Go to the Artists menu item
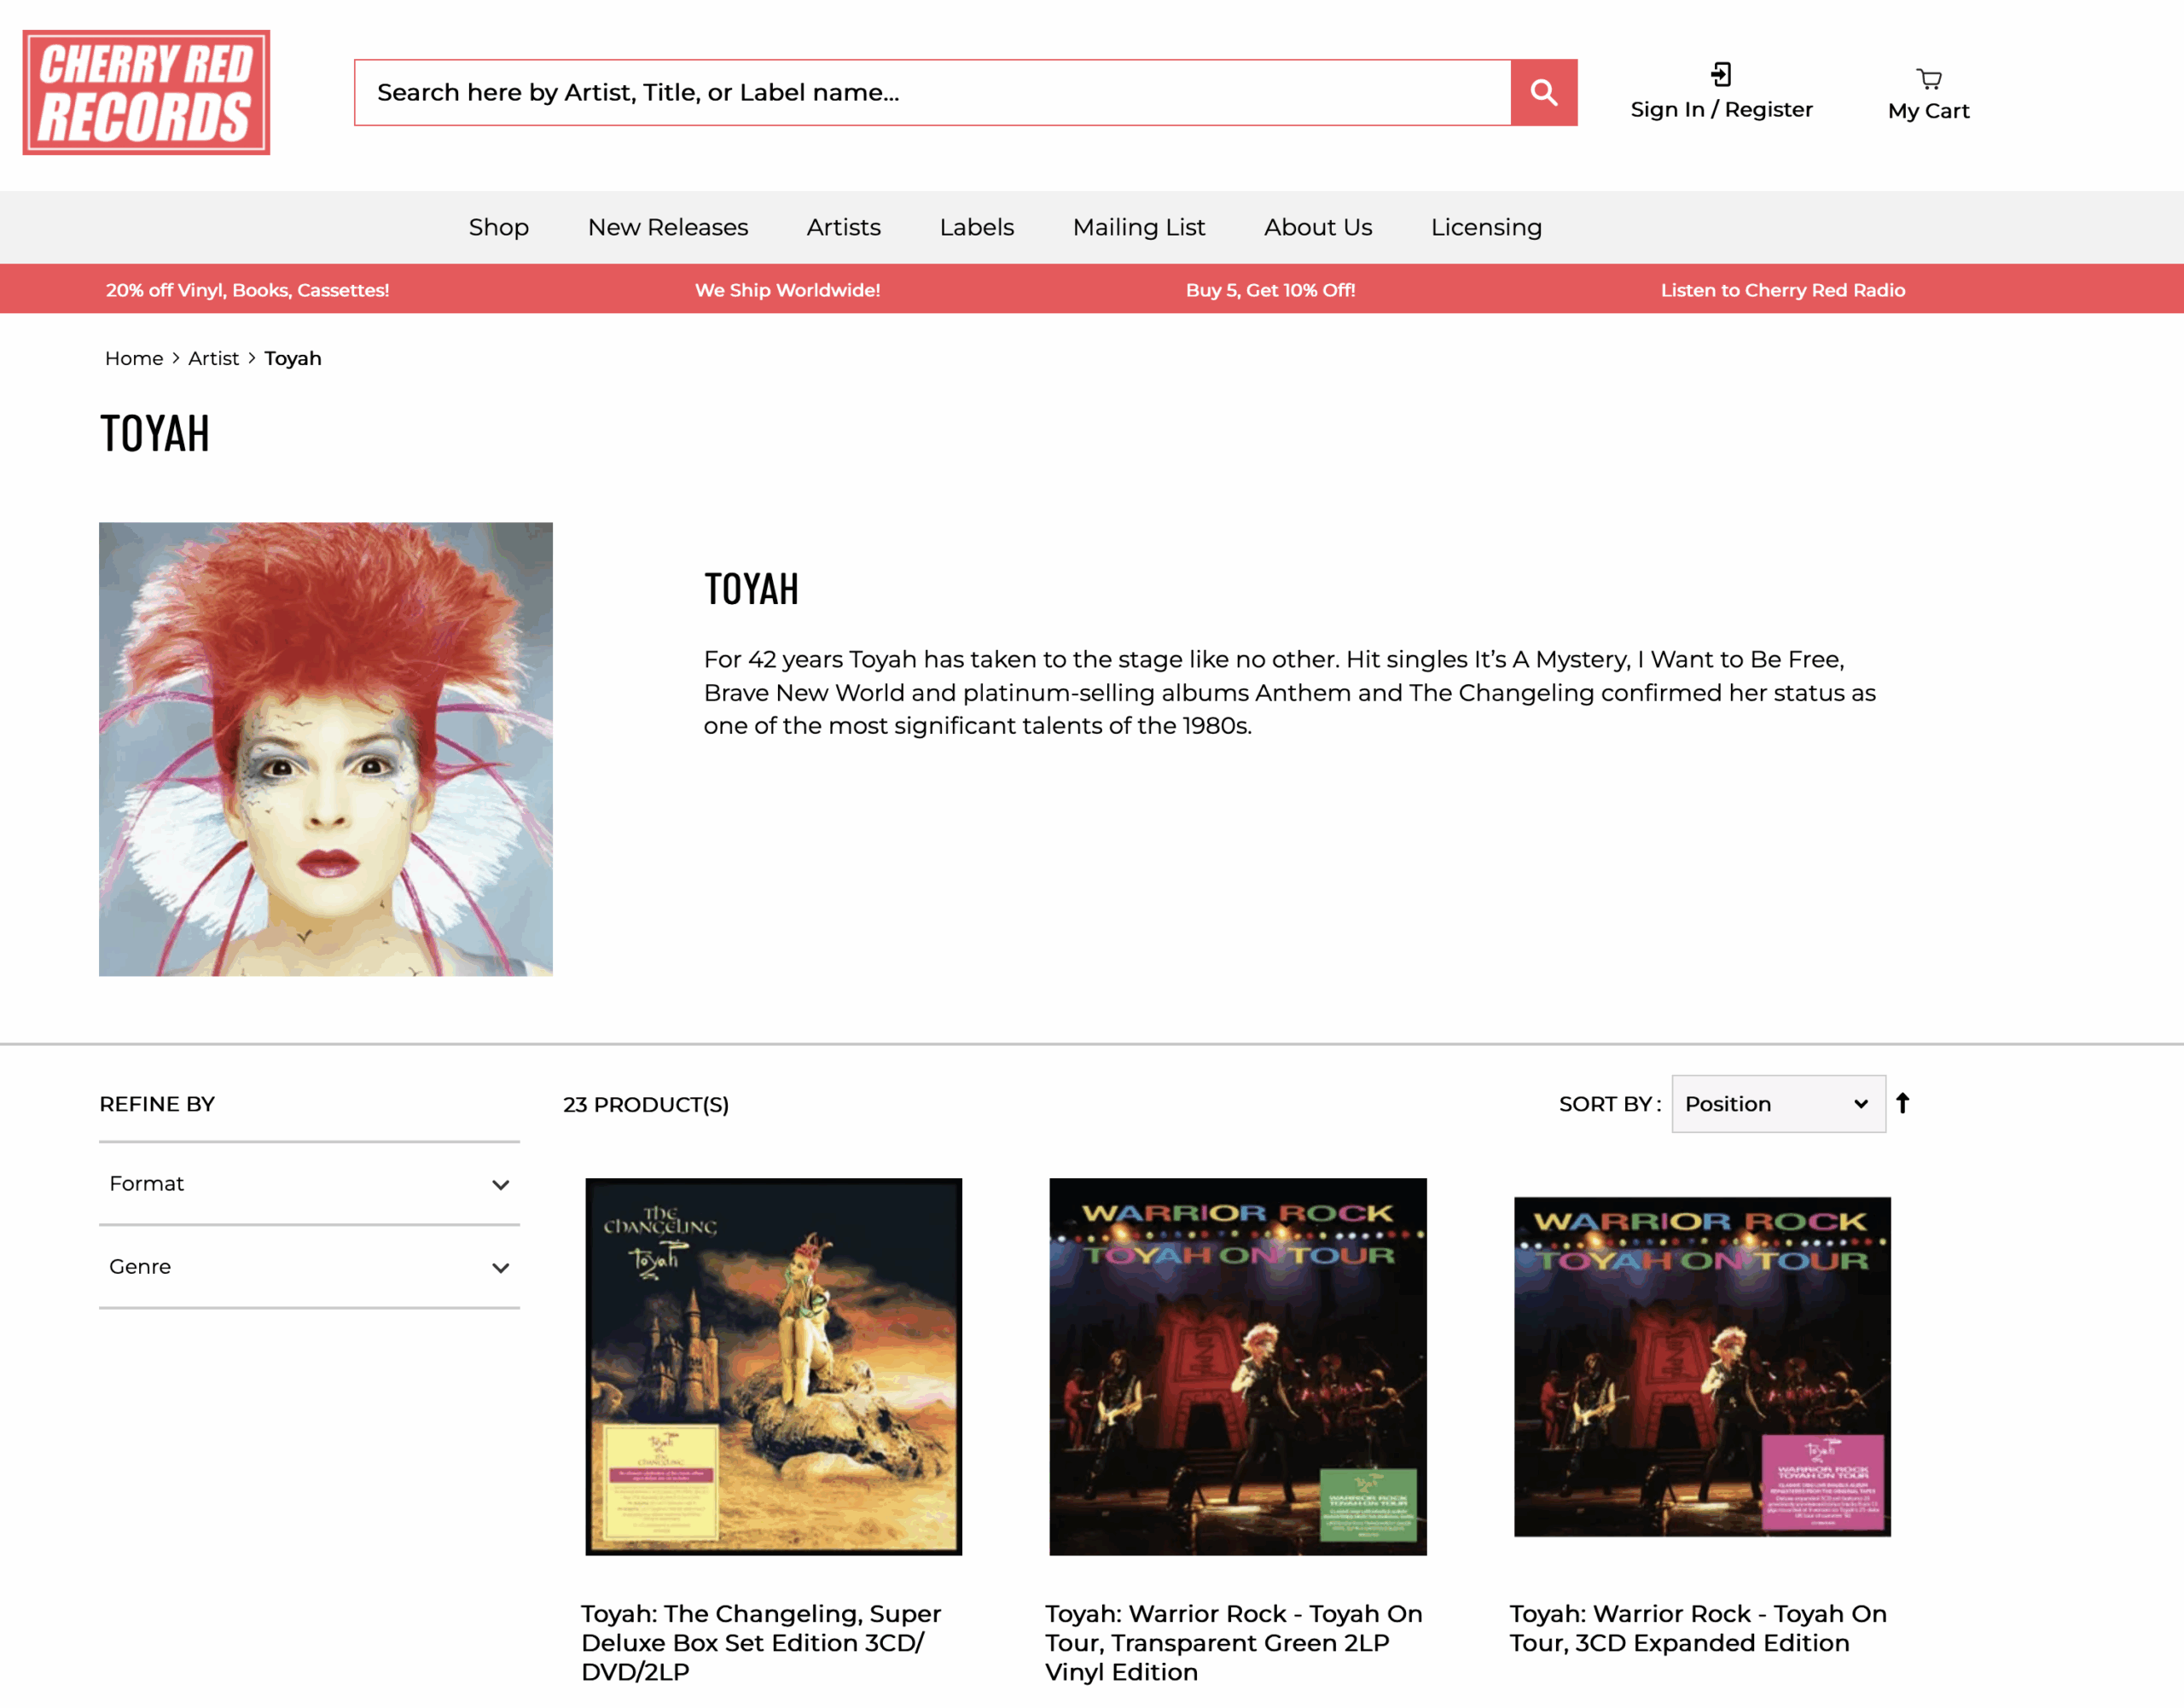 click(x=843, y=227)
